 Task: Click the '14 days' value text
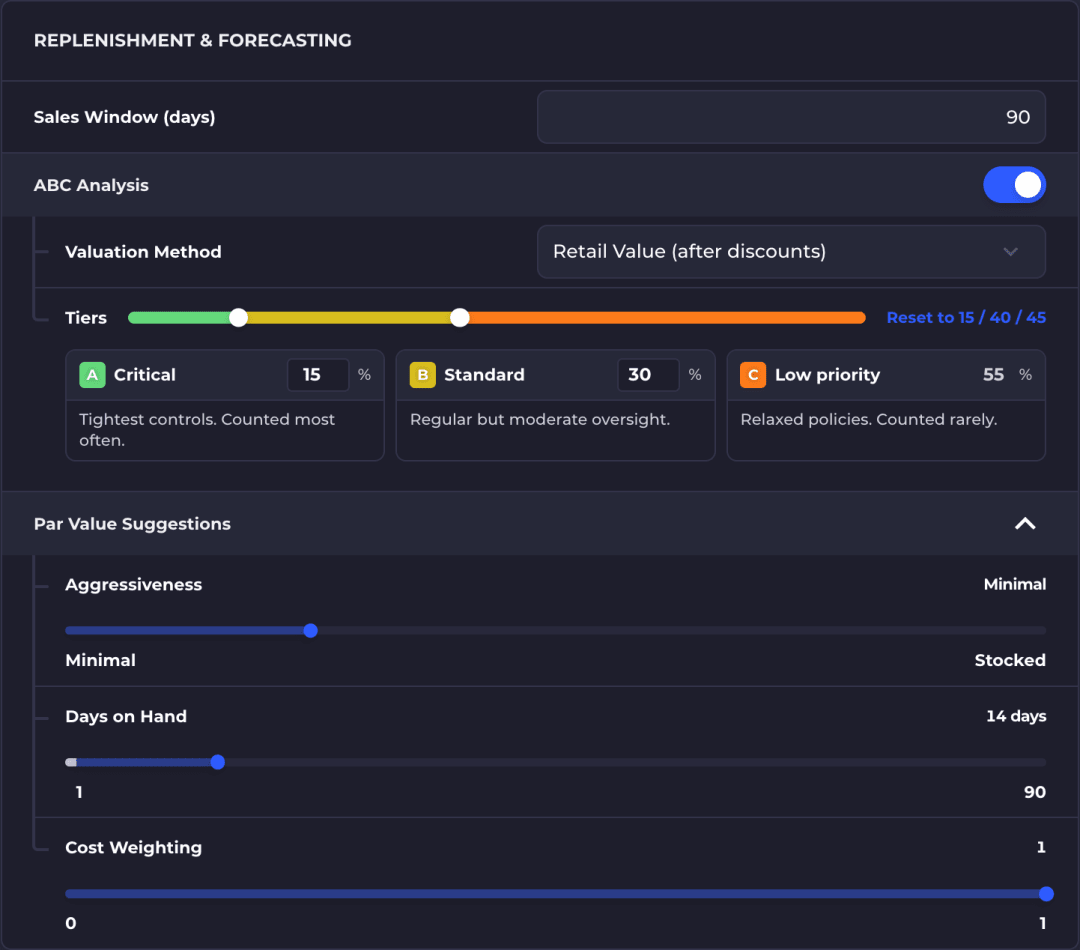pos(1016,716)
